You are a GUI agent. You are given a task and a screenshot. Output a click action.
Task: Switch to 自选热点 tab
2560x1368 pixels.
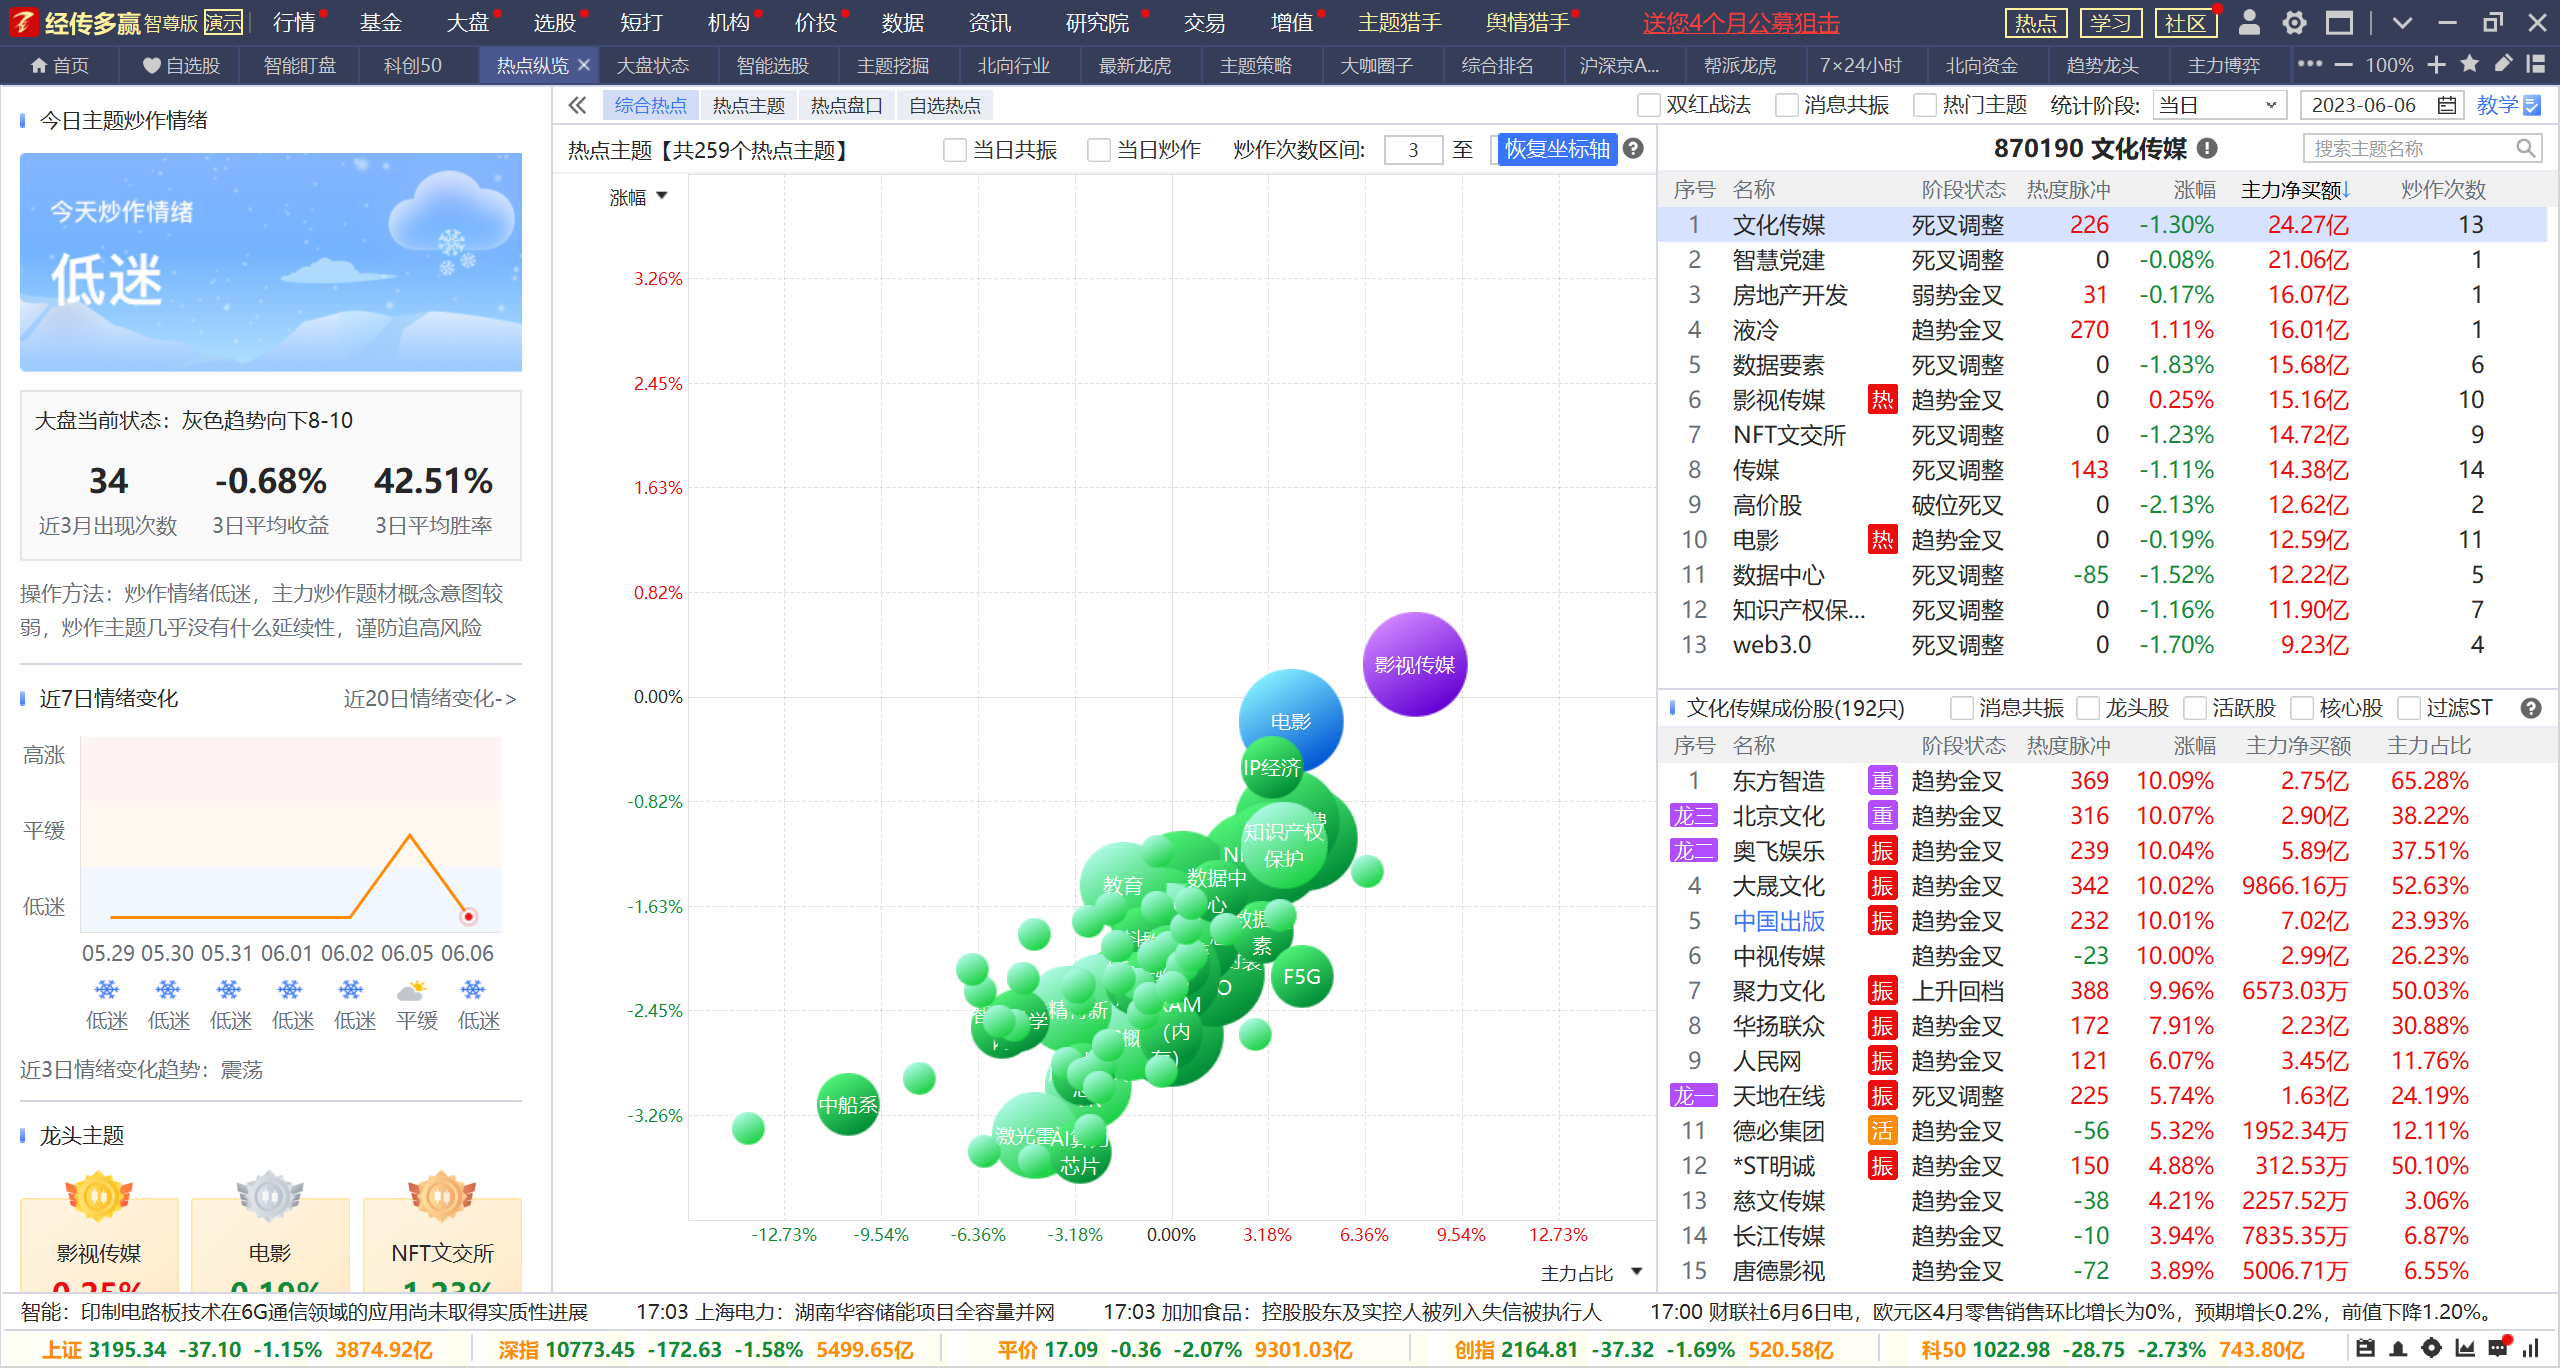coord(945,105)
